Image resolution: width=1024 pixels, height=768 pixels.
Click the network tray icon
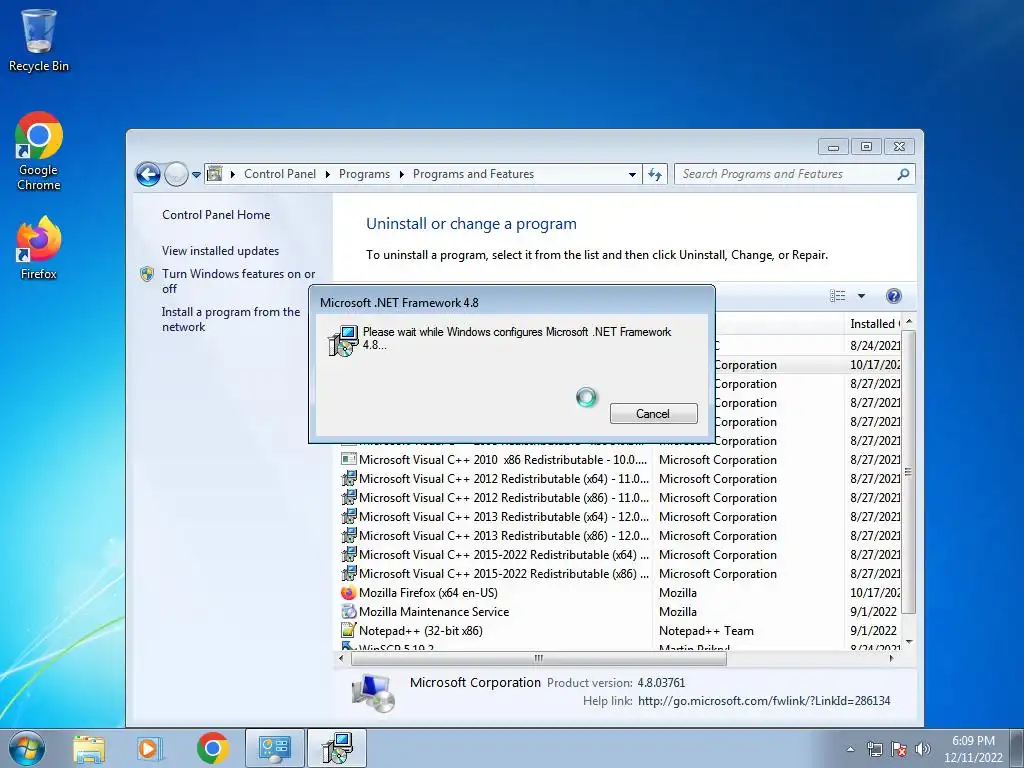(x=874, y=749)
